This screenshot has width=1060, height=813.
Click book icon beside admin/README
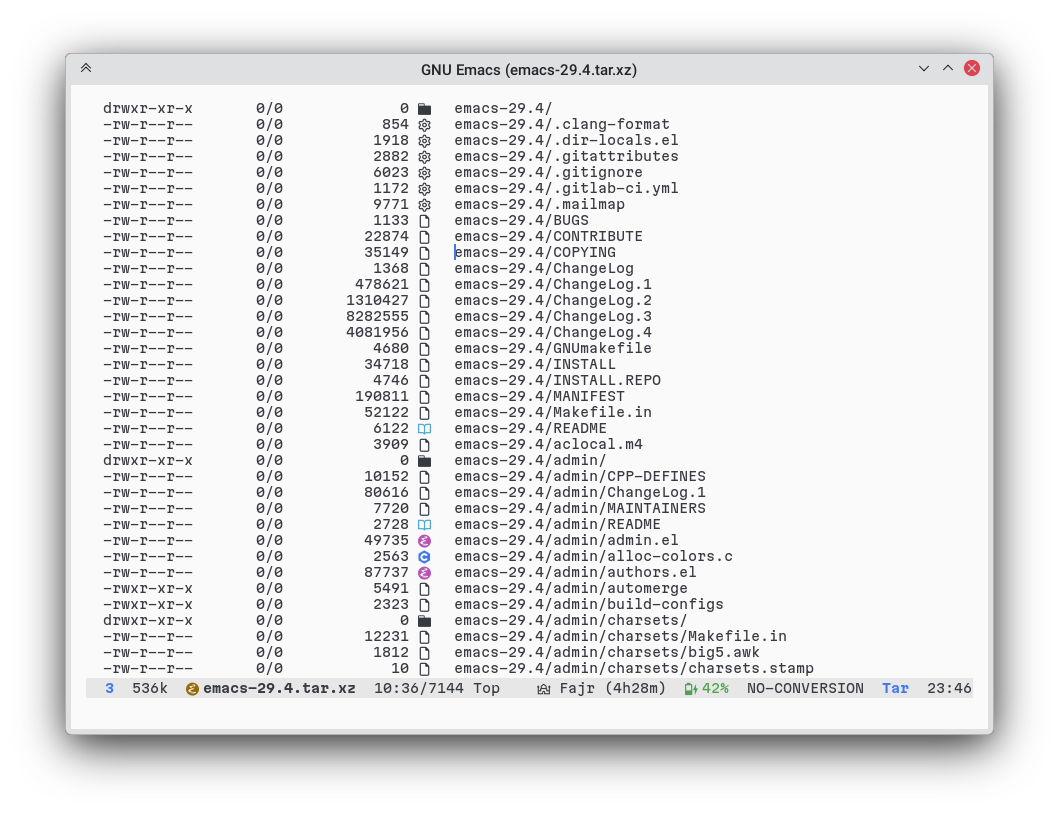(425, 524)
